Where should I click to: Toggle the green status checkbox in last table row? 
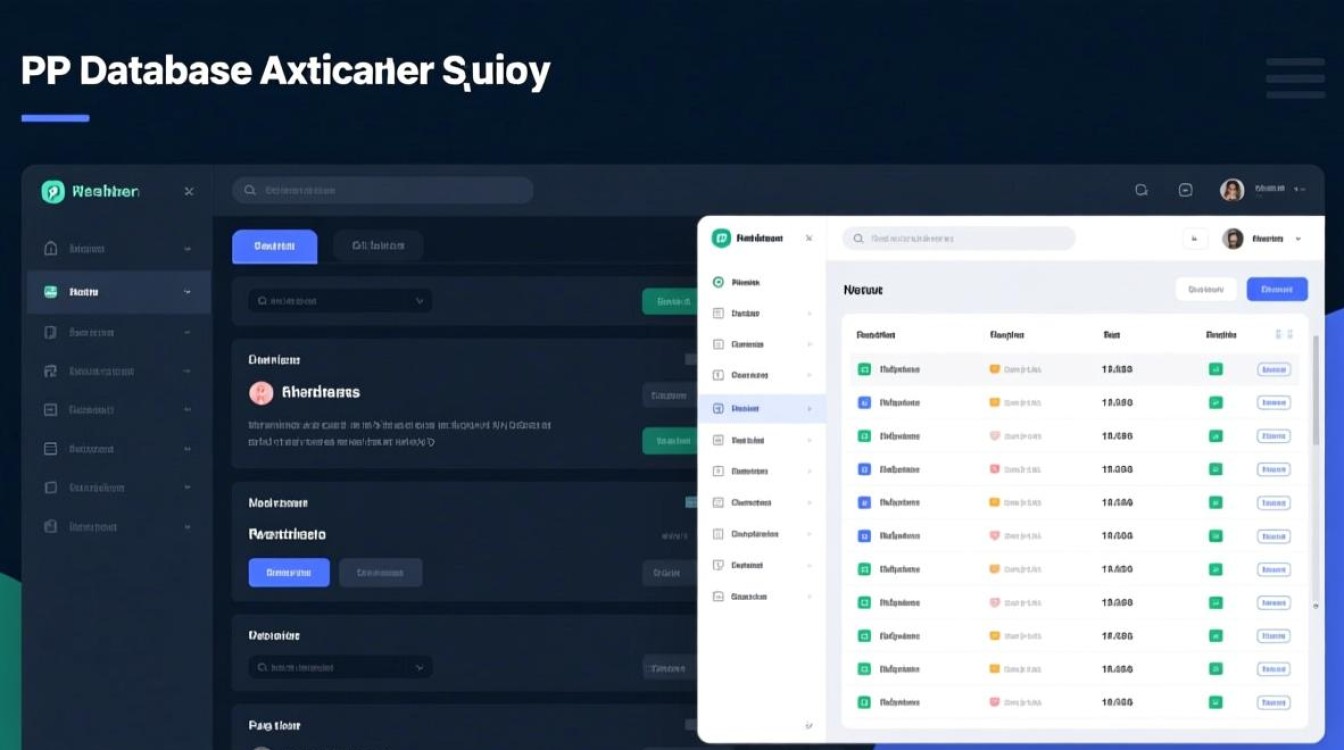pos(1216,703)
